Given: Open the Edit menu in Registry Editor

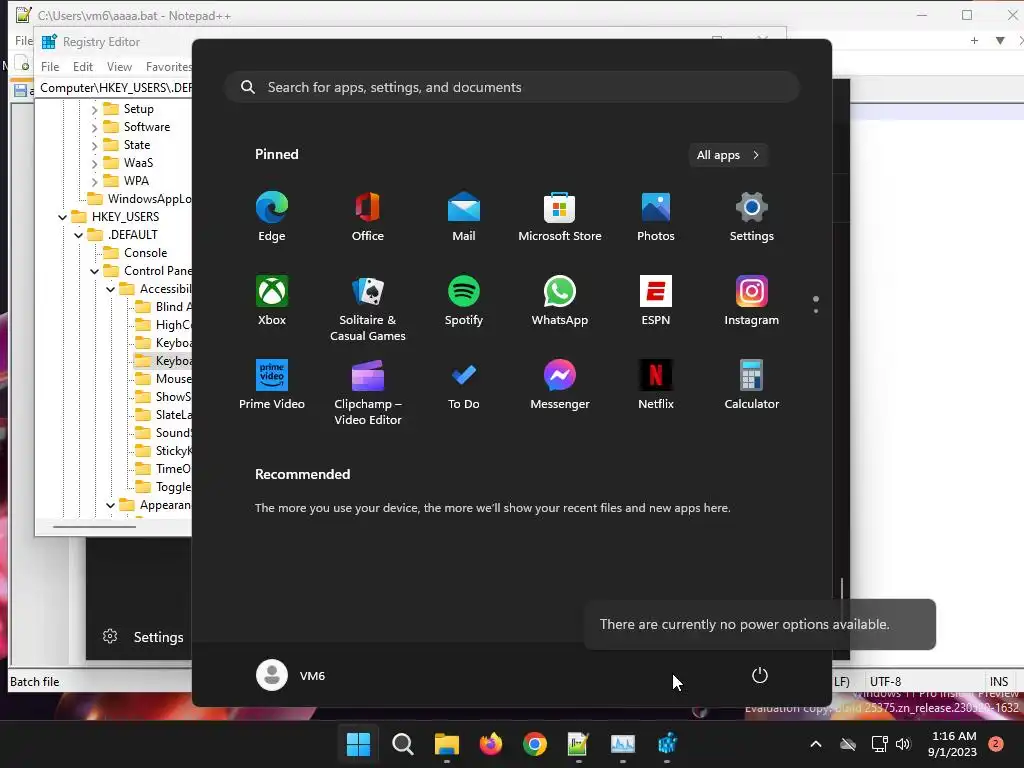Looking at the screenshot, I should tap(83, 67).
